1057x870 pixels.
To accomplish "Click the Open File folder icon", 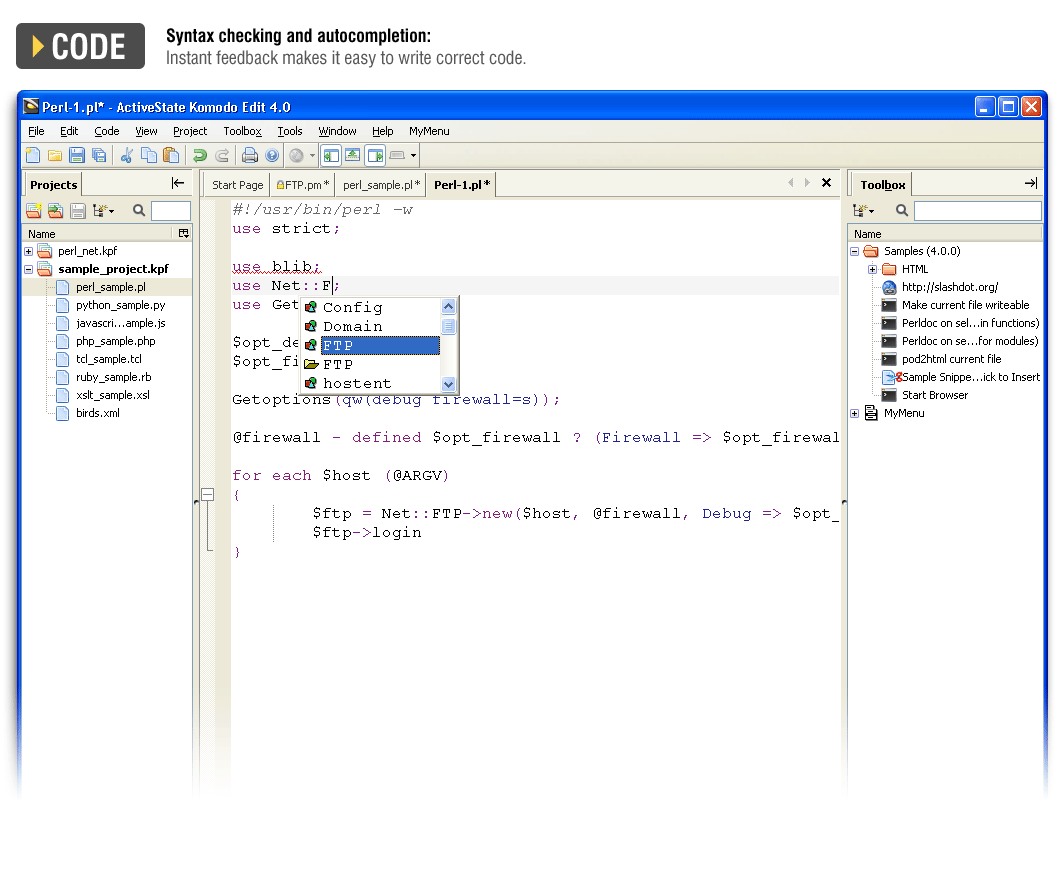I will [55, 155].
